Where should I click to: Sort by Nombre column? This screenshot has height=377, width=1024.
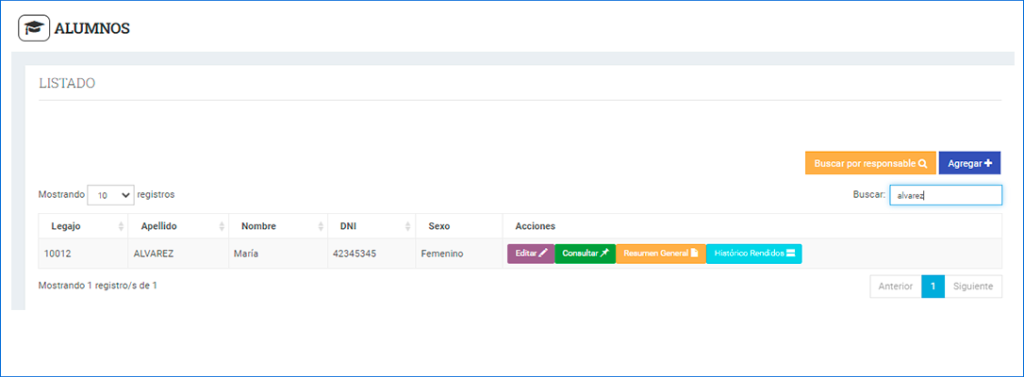point(277,226)
